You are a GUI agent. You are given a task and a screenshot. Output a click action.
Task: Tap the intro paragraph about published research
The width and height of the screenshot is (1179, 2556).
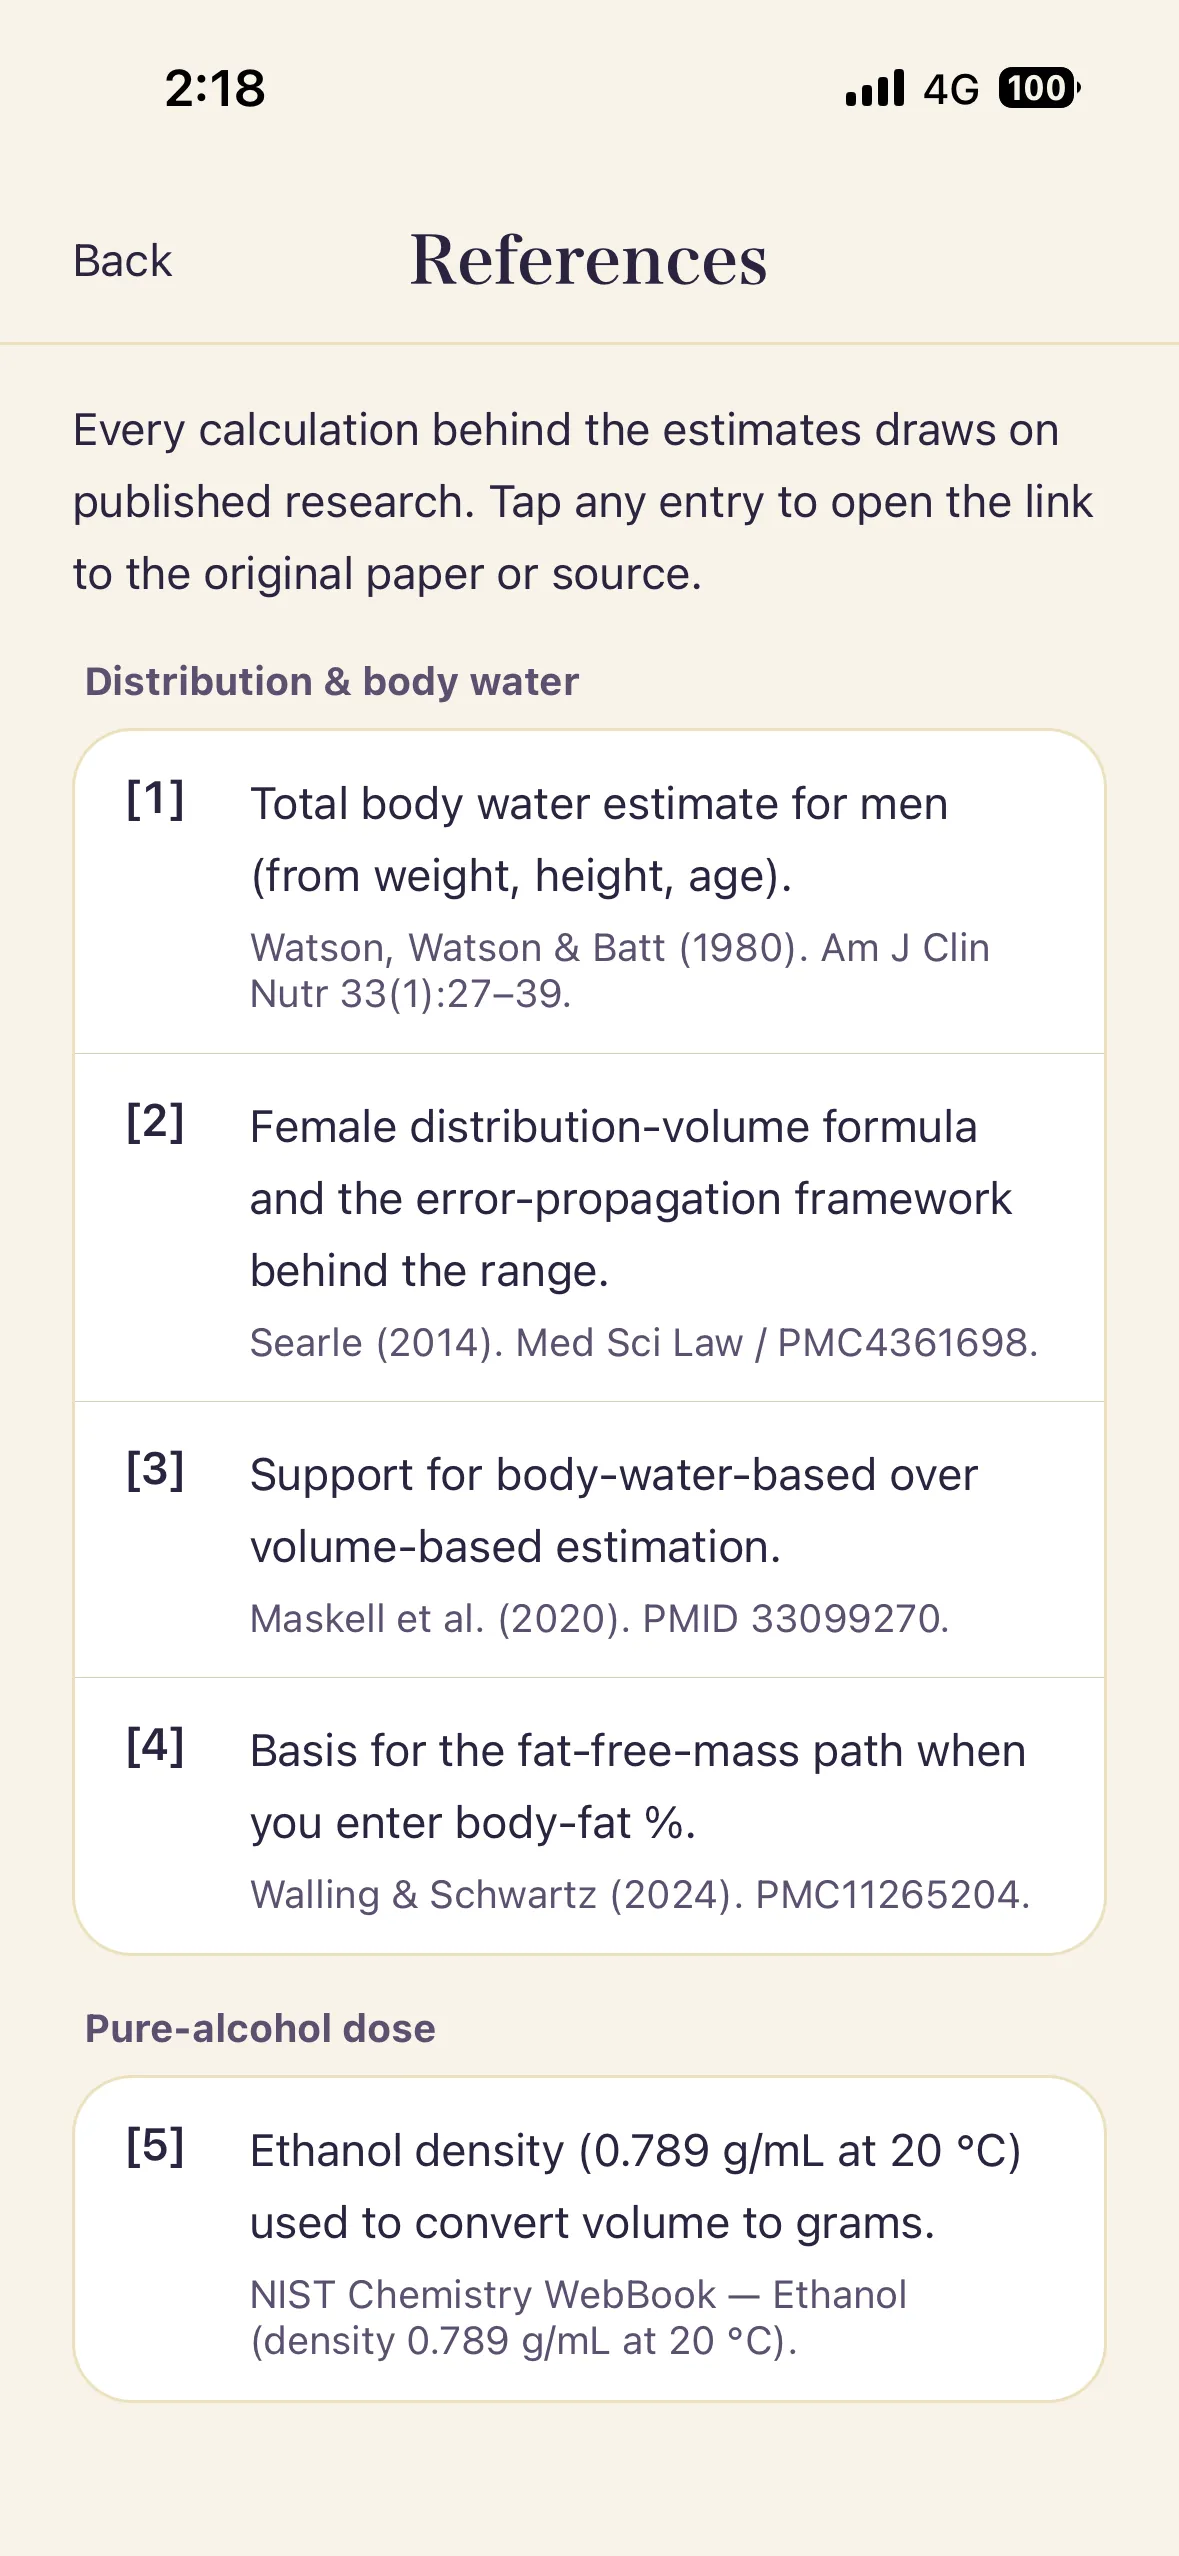point(583,502)
